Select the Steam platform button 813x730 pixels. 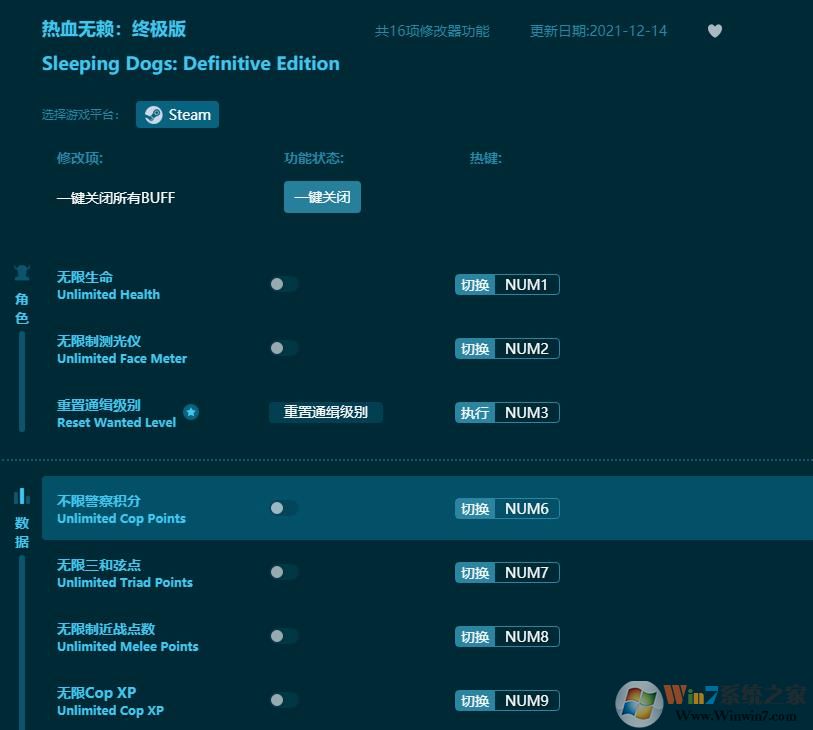coord(177,115)
